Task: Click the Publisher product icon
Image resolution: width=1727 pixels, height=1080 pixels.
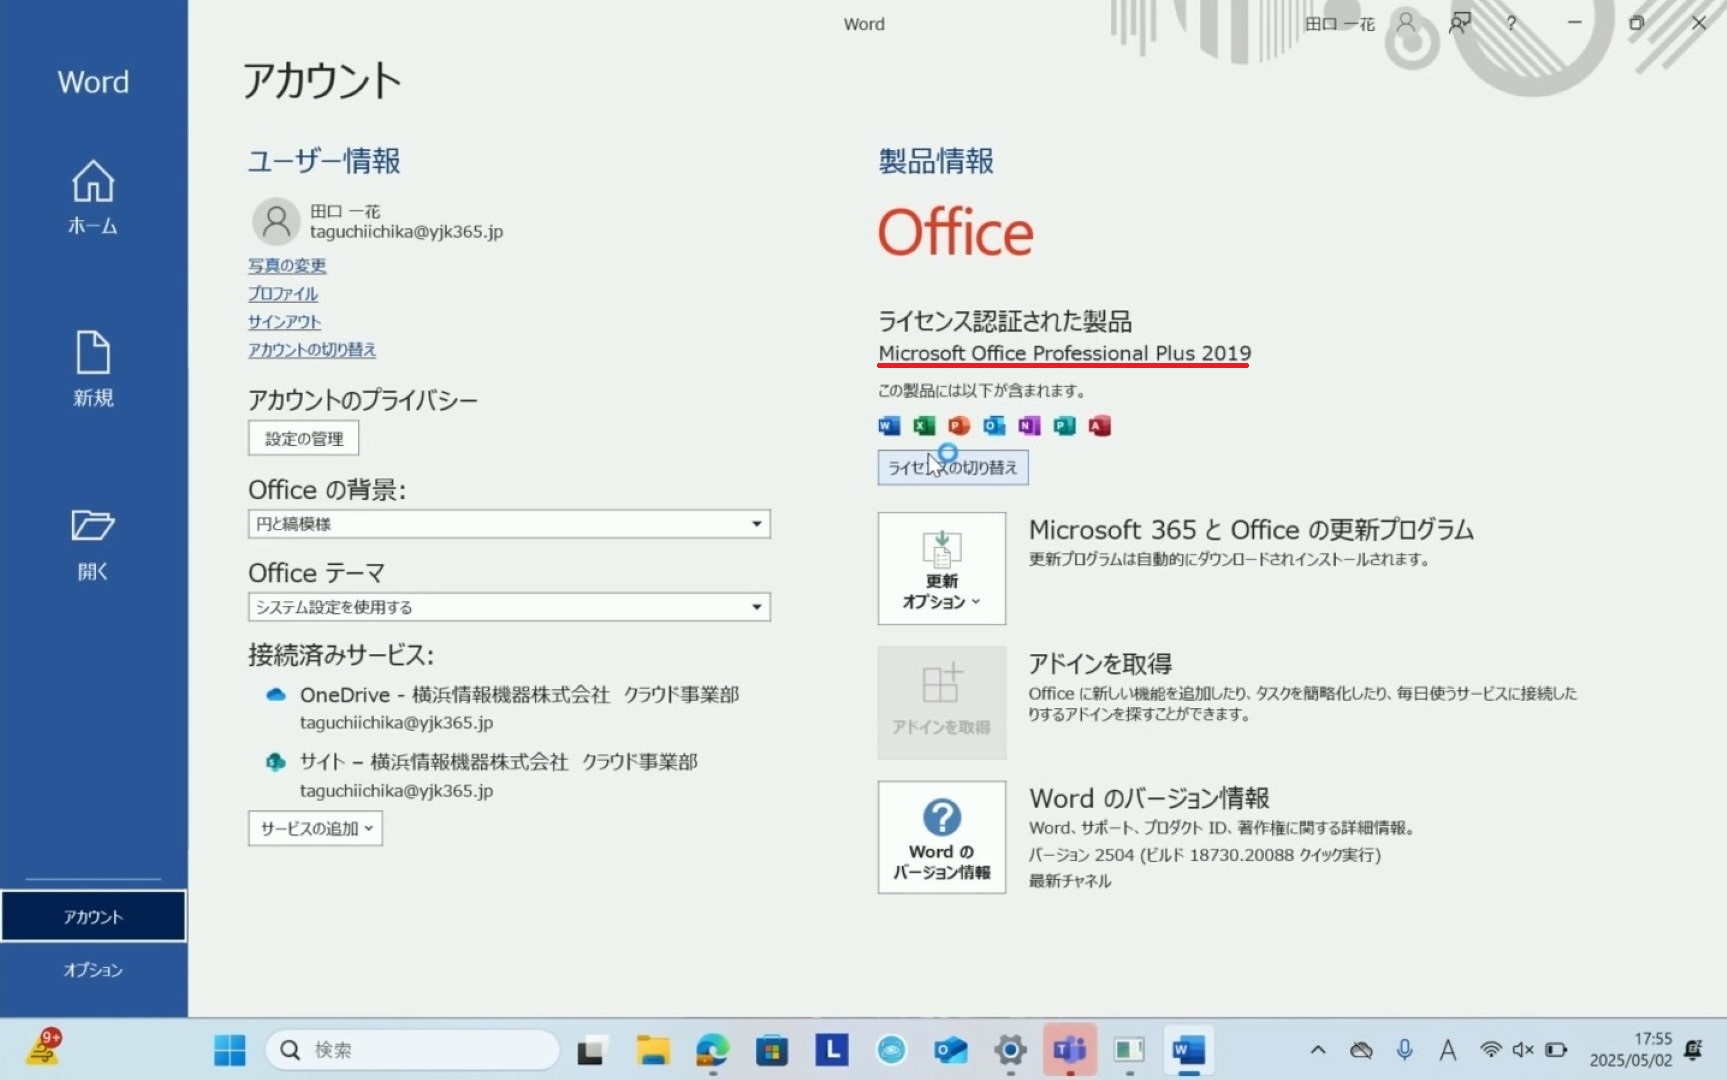Action: 1064,426
